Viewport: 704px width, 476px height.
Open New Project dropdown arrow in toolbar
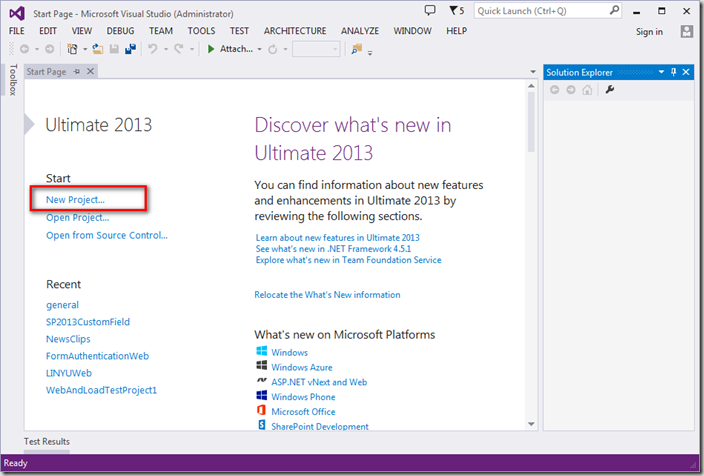click(x=84, y=49)
